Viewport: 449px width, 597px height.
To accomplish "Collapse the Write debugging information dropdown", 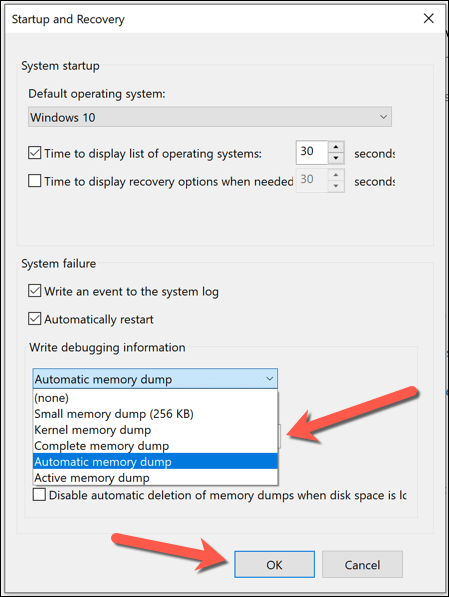I will tap(155, 379).
